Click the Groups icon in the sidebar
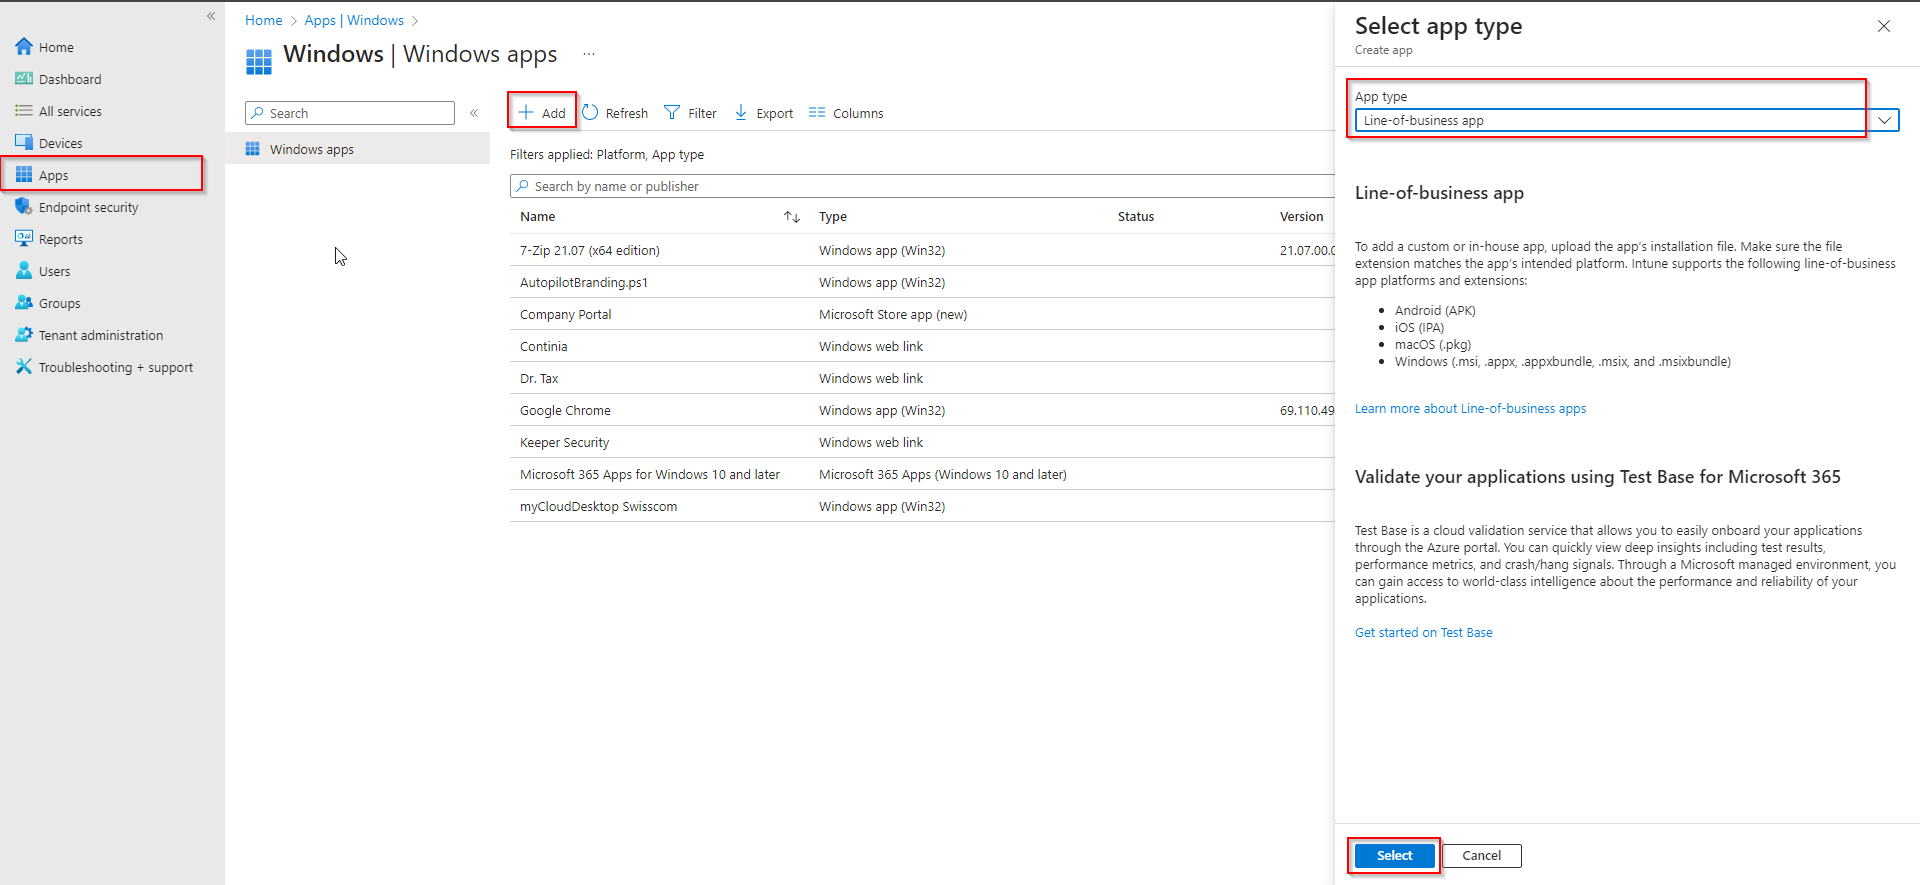This screenshot has height=885, width=1920. pyautogui.click(x=24, y=303)
